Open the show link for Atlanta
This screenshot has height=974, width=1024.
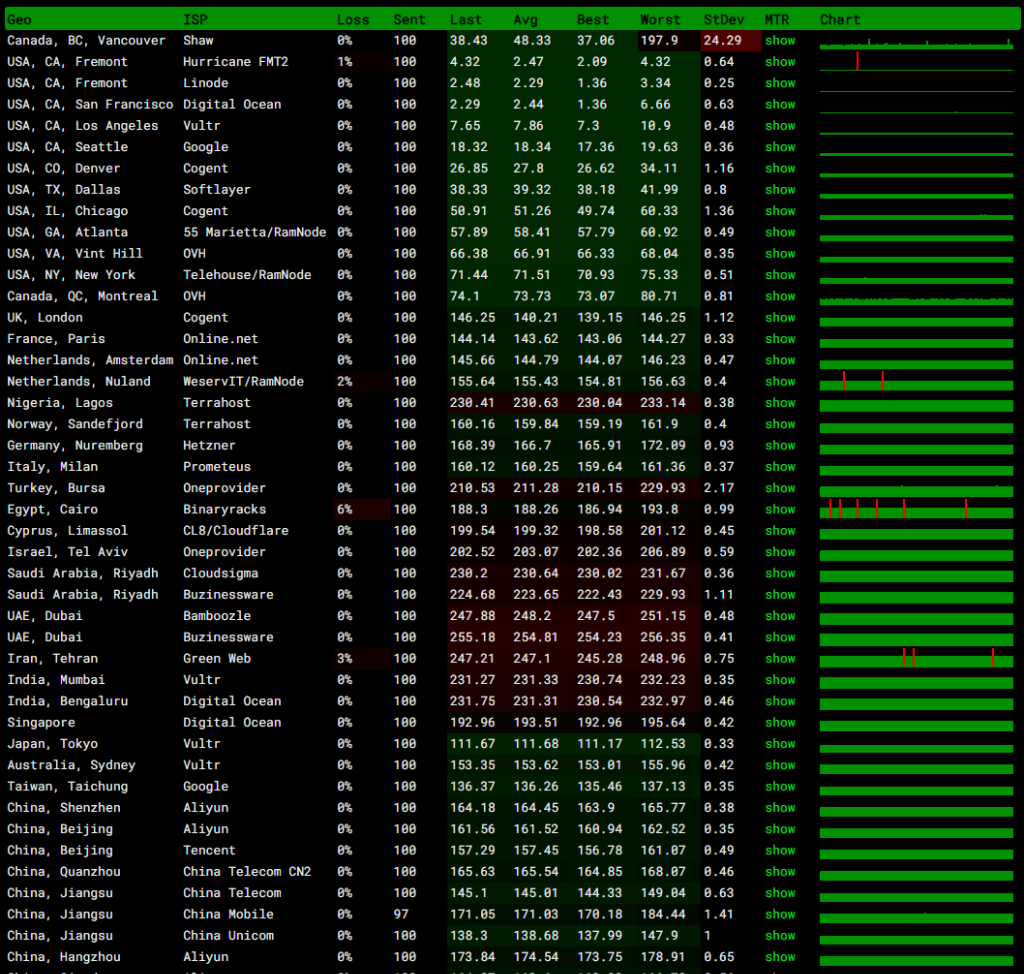click(780, 233)
